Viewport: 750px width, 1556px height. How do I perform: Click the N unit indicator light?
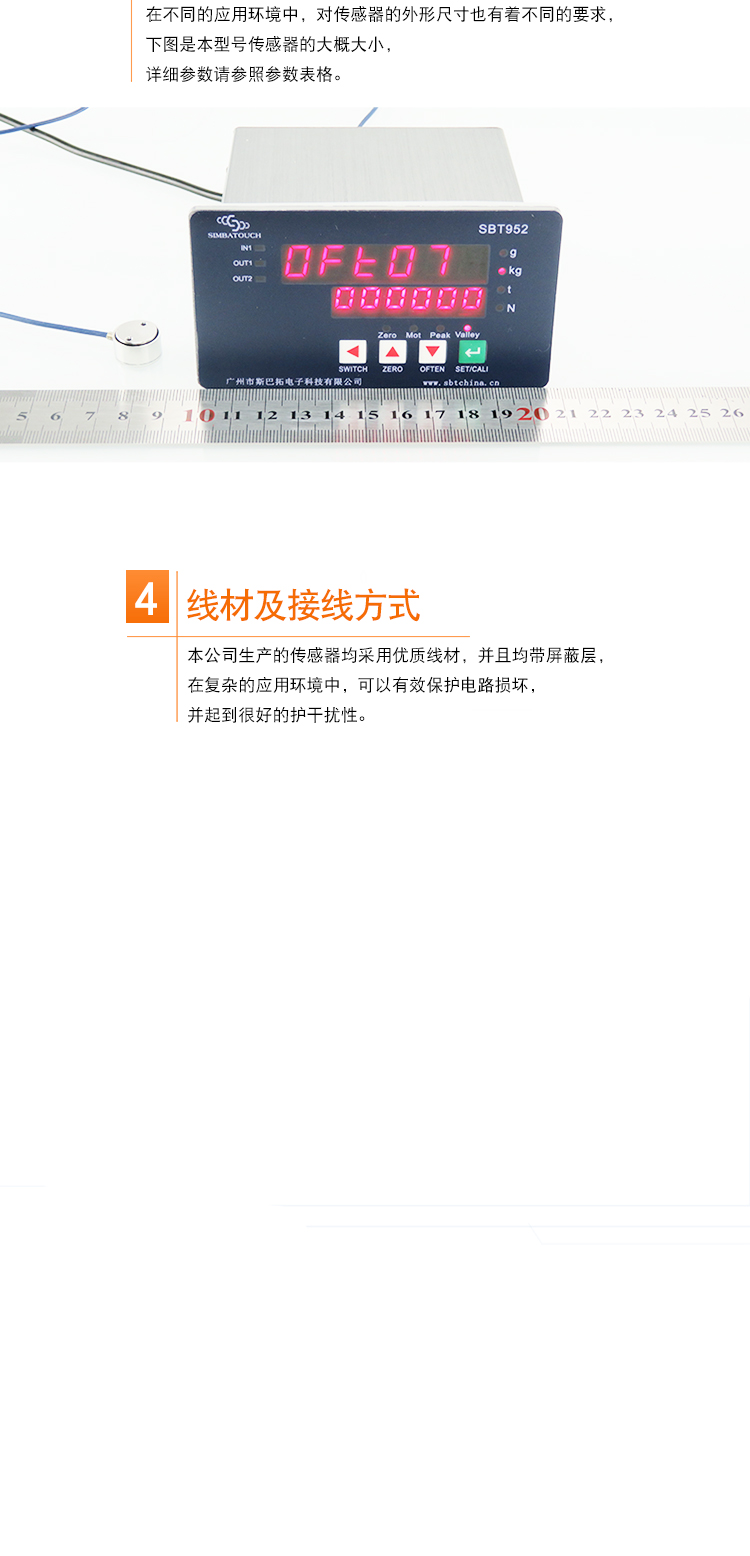502,308
